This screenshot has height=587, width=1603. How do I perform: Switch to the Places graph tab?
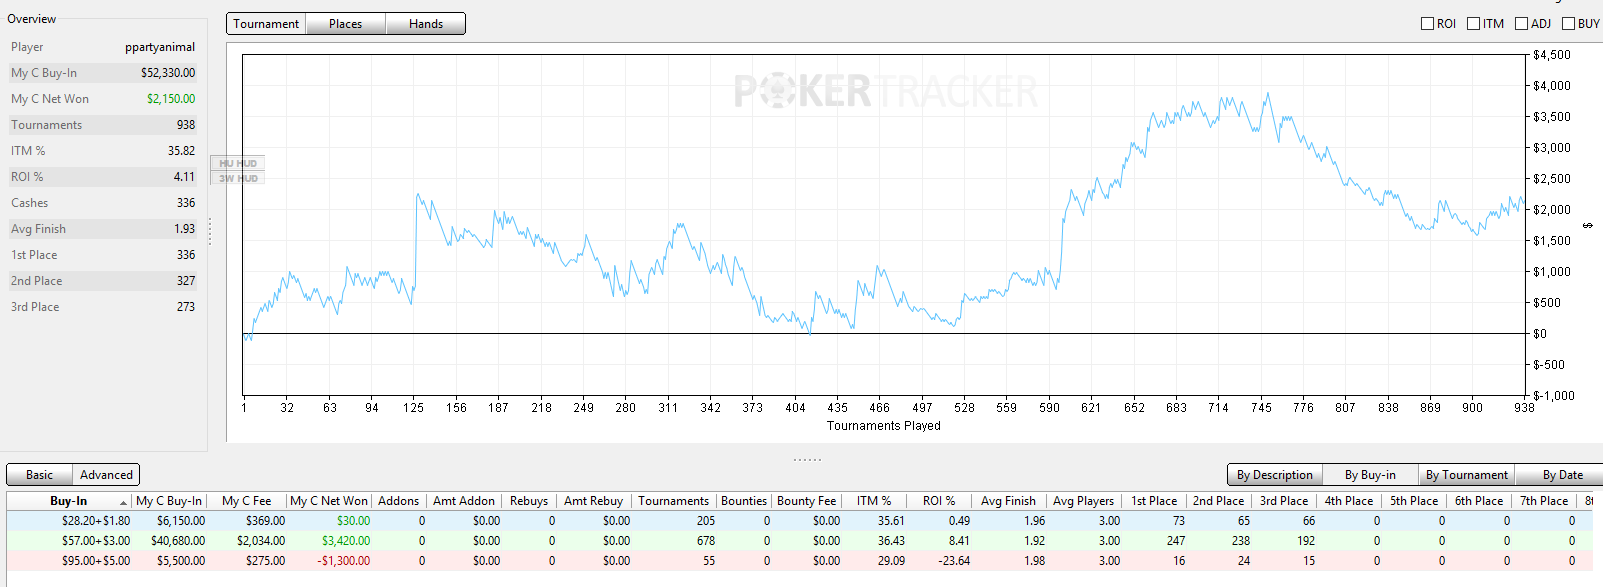(345, 24)
